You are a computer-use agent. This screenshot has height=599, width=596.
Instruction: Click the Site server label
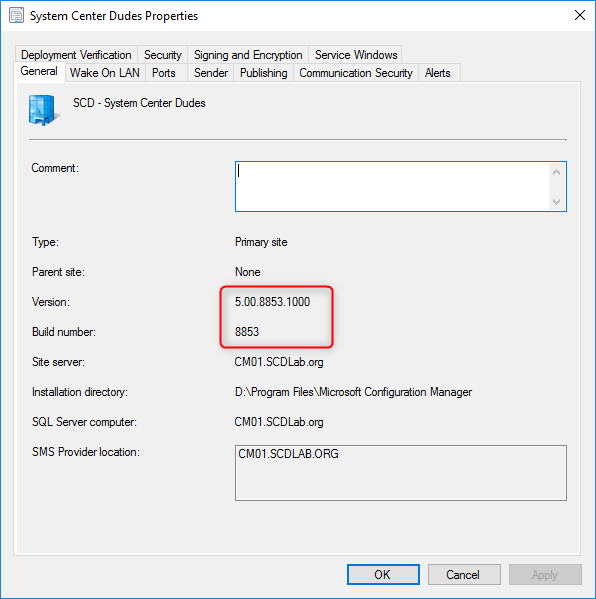click(58, 362)
